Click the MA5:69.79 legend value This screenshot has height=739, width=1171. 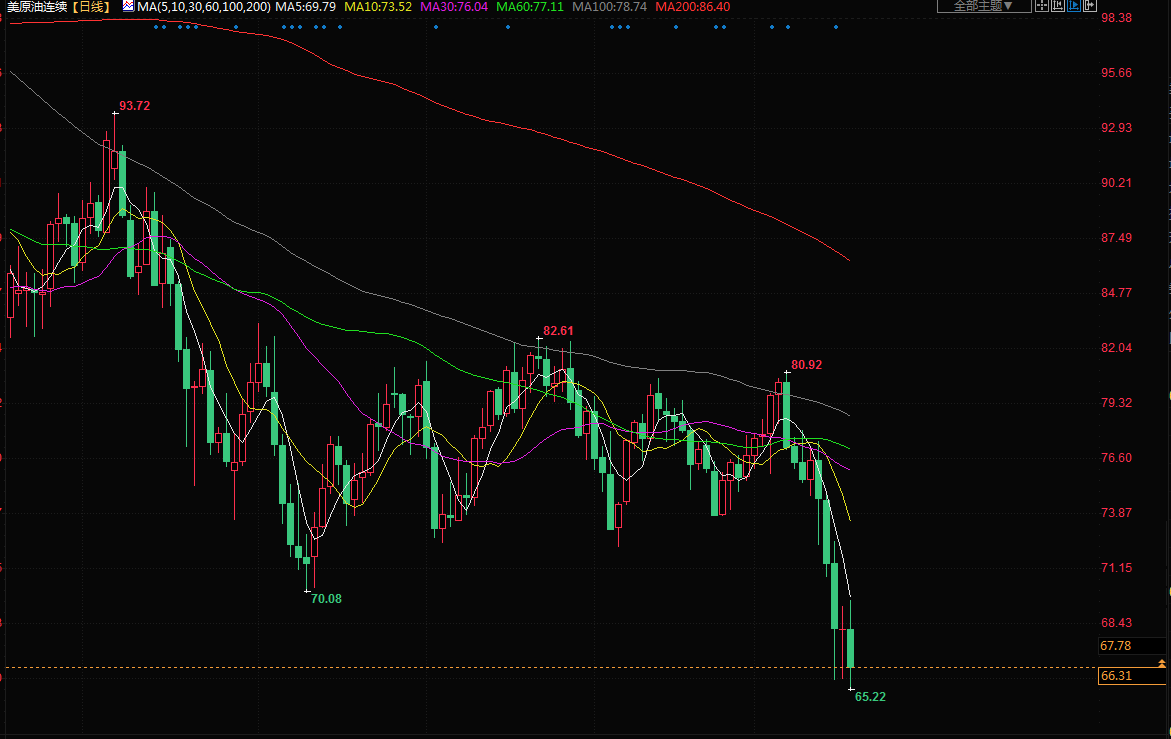[x=305, y=6]
